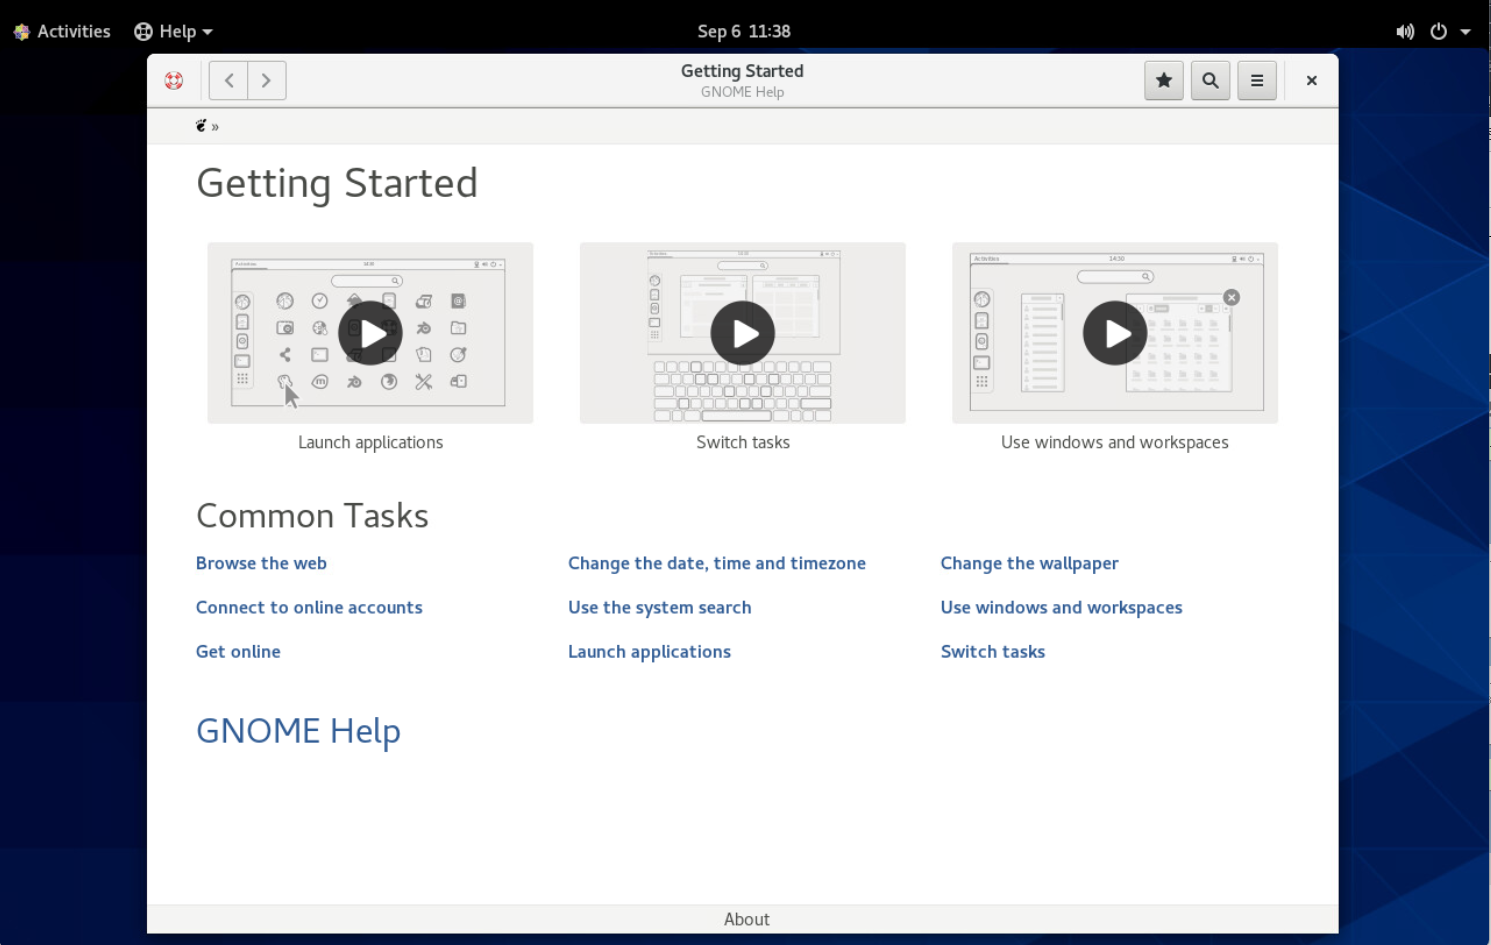Go forward with the right arrow button
Viewport: 1491px width, 945px height.
(x=266, y=81)
